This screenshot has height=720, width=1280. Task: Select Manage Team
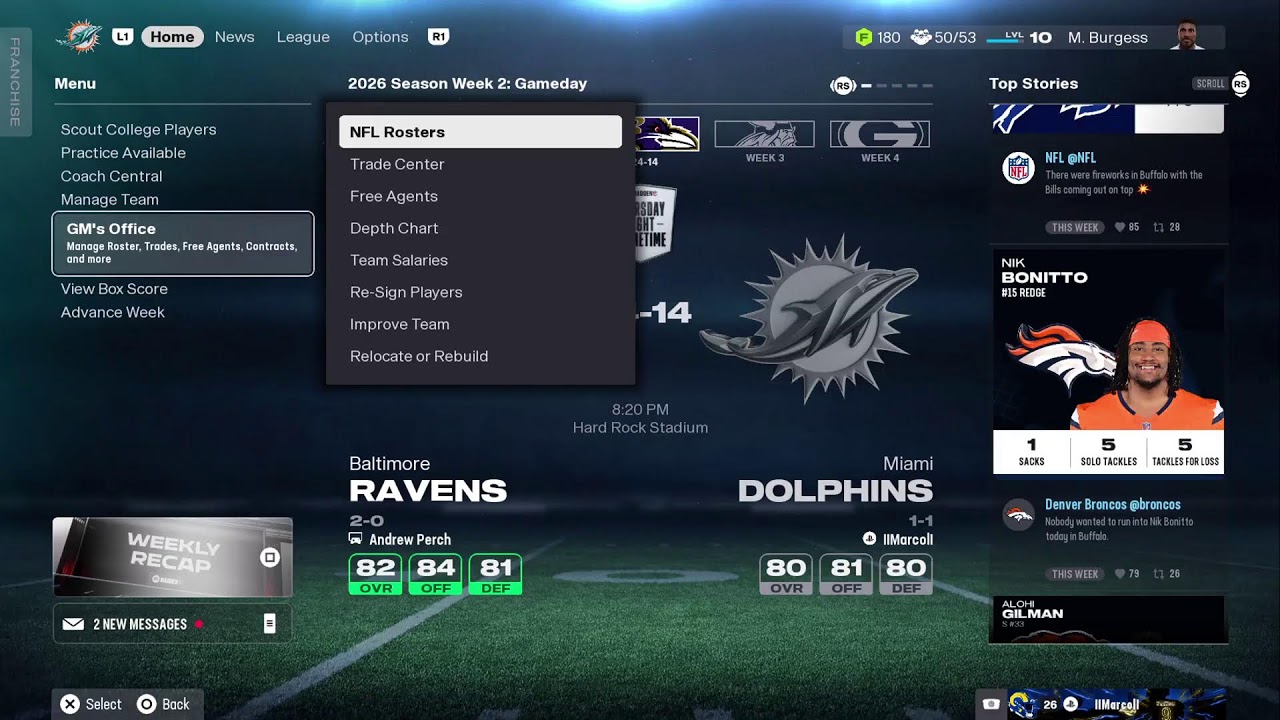[109, 199]
